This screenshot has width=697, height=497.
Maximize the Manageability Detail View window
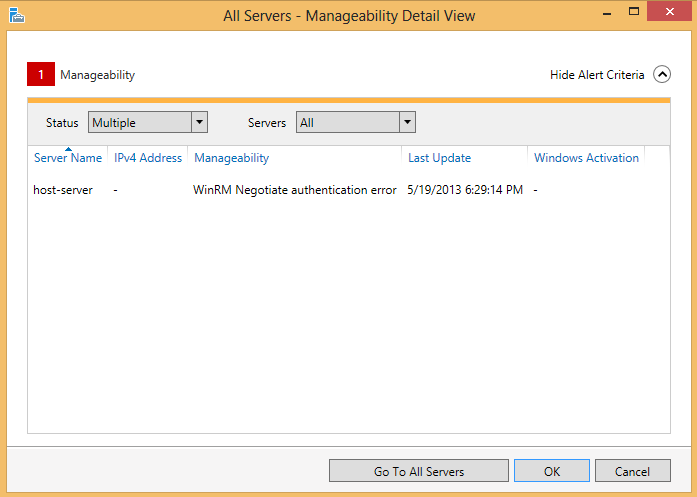point(634,11)
